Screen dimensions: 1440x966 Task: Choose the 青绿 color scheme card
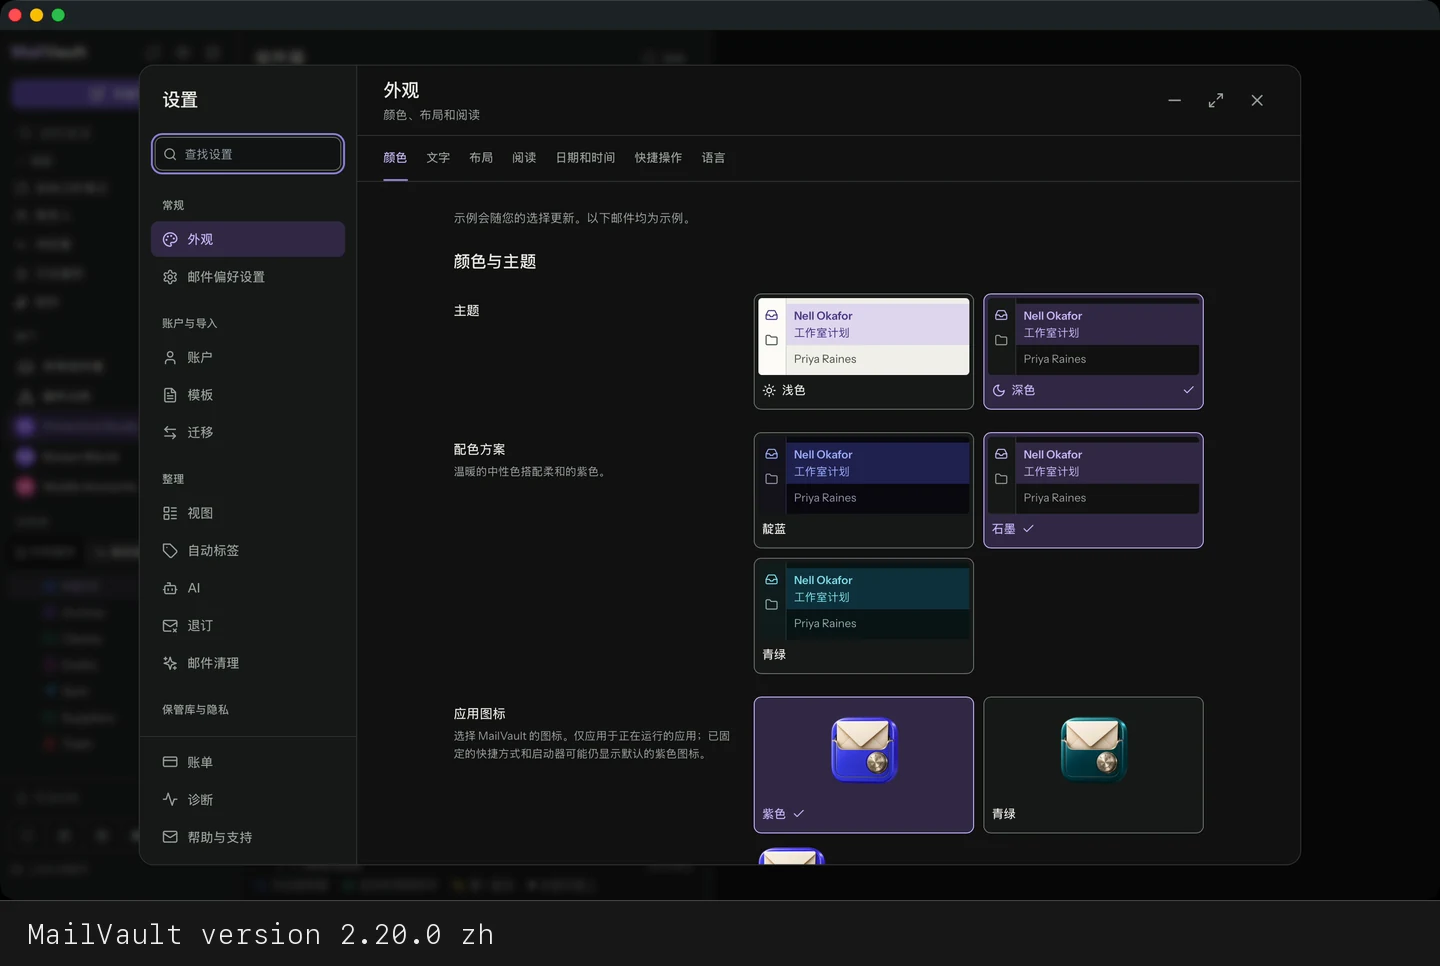tap(864, 616)
